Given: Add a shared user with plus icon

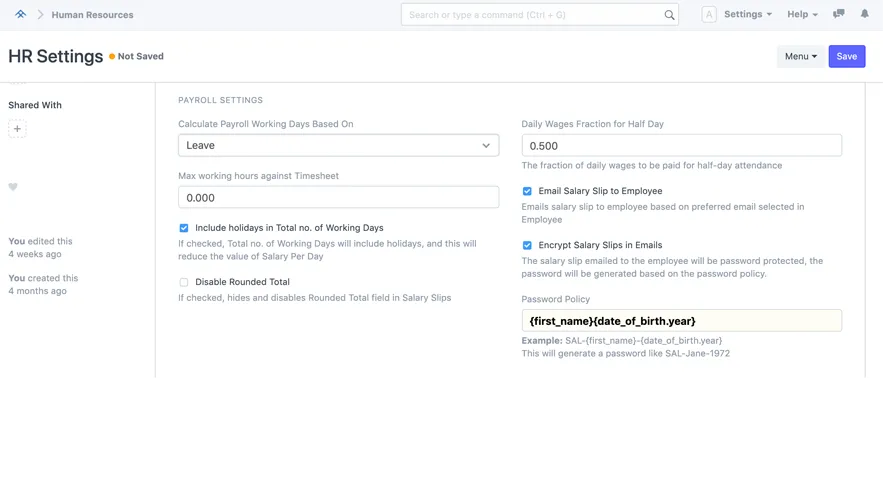Looking at the screenshot, I should point(17,129).
